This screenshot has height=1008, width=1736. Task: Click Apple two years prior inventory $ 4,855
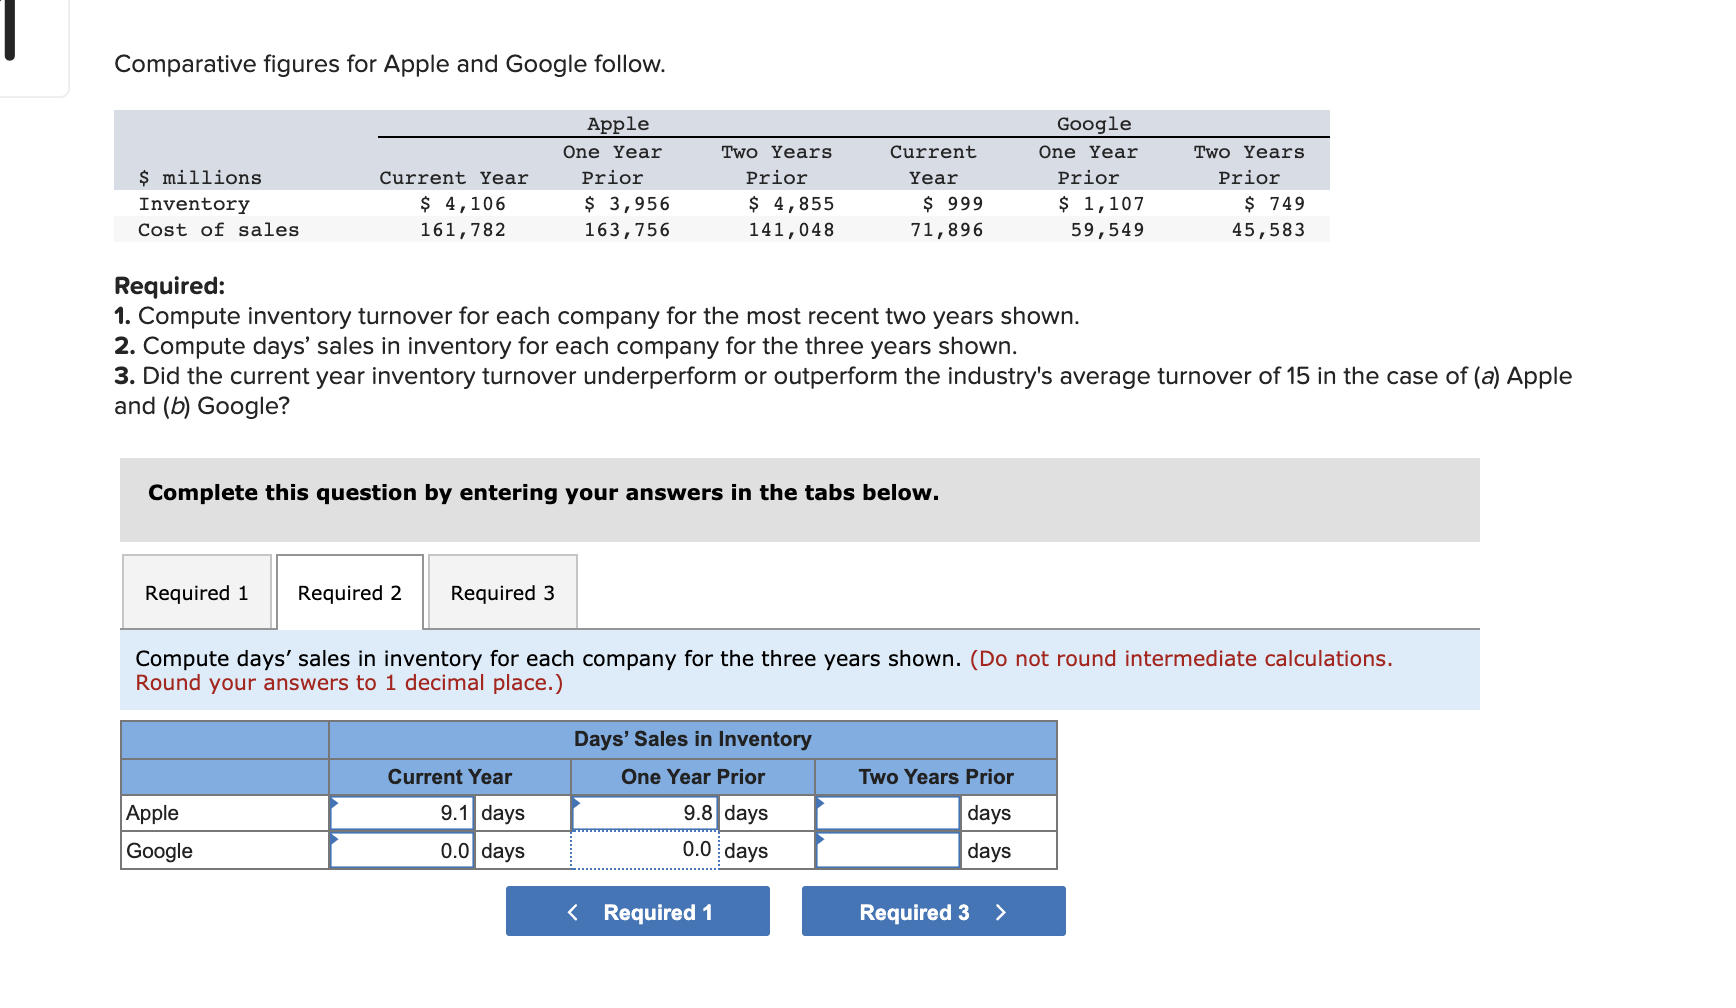pos(791,204)
